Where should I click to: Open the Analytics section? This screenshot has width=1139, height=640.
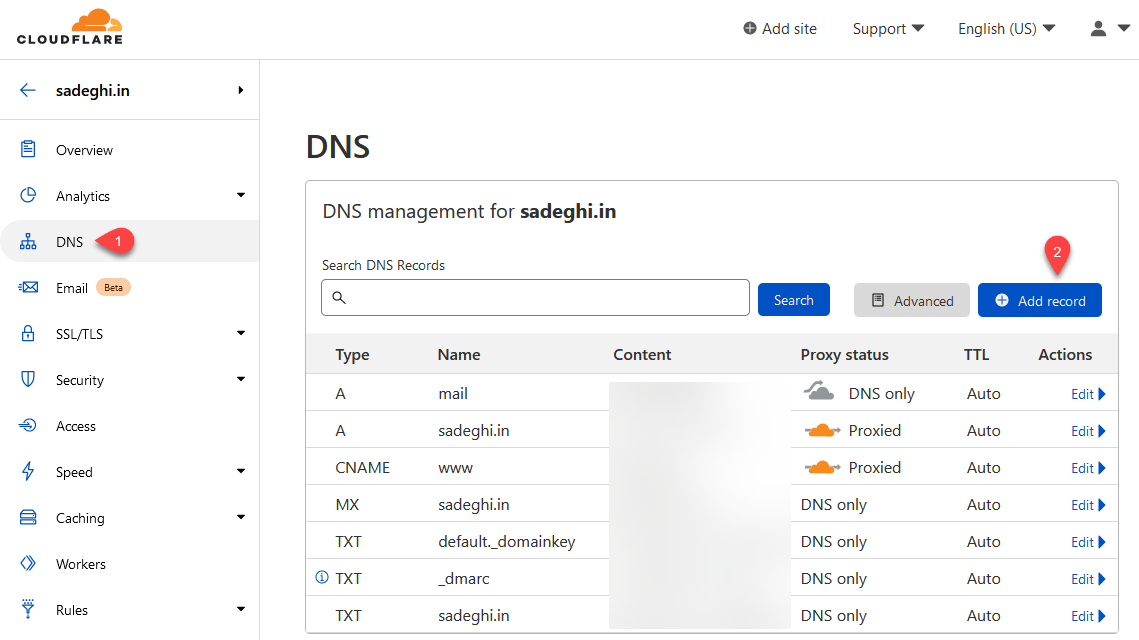83,196
